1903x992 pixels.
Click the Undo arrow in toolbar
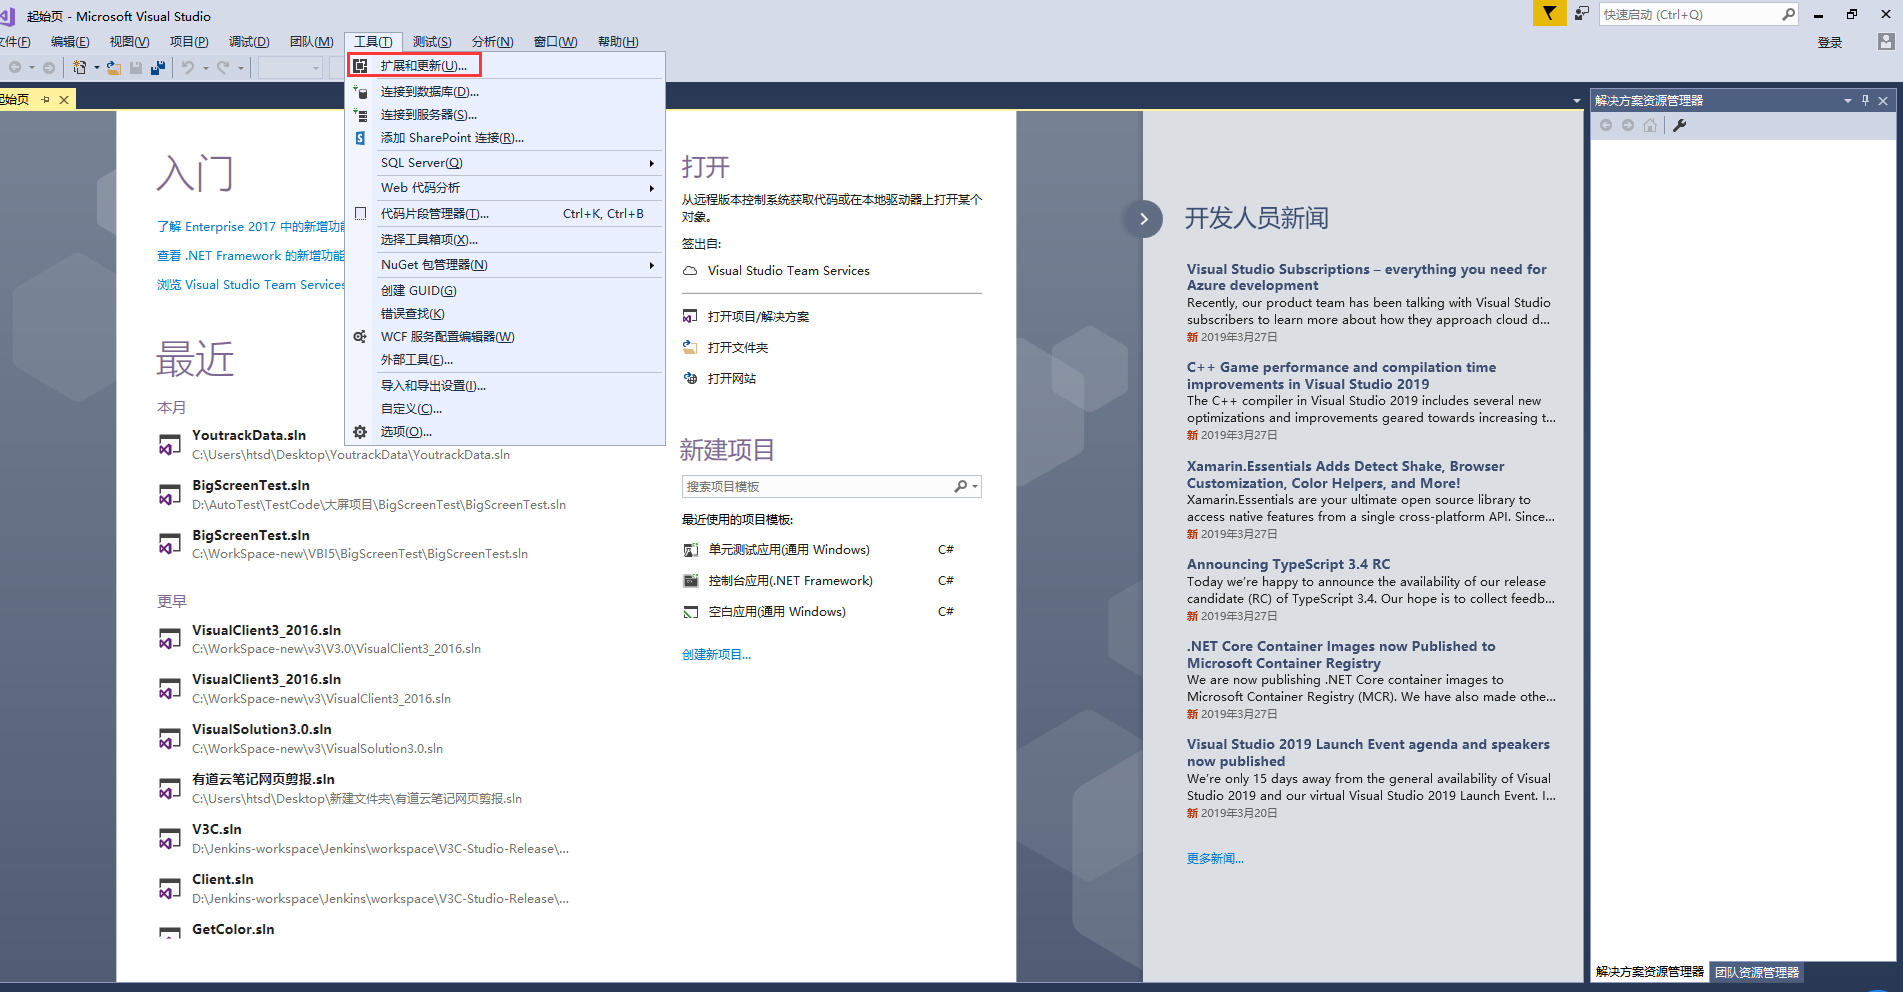pos(187,68)
